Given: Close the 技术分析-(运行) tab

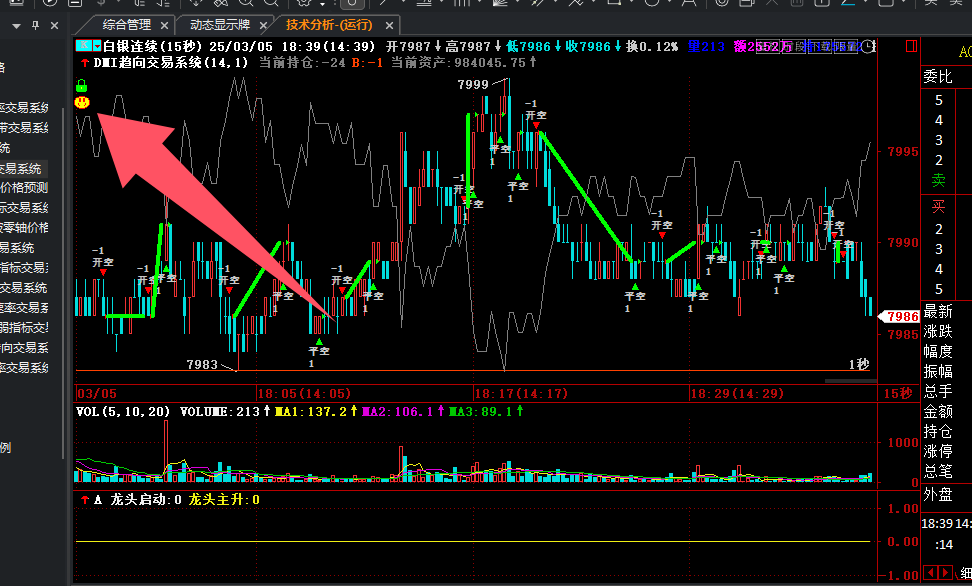Looking at the screenshot, I should coord(390,25).
